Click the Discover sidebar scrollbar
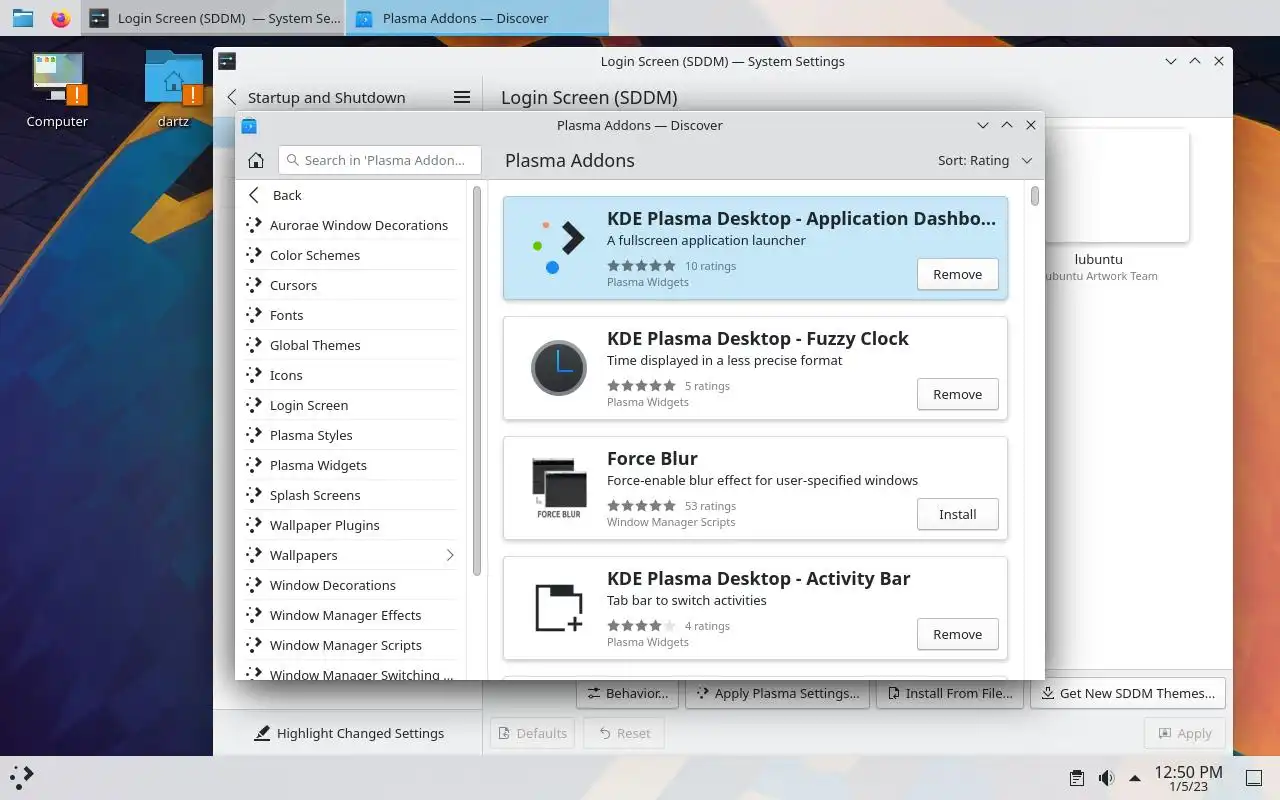The image size is (1280, 800). click(477, 380)
